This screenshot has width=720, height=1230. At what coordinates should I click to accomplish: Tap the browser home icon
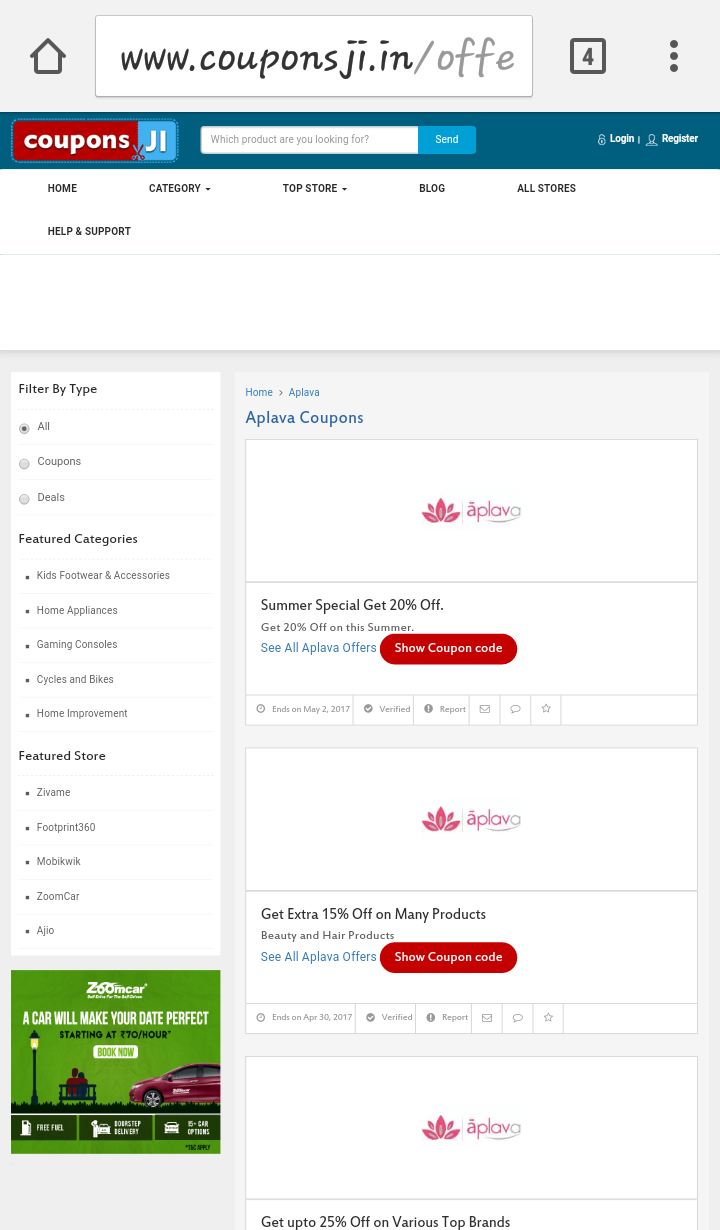click(48, 56)
